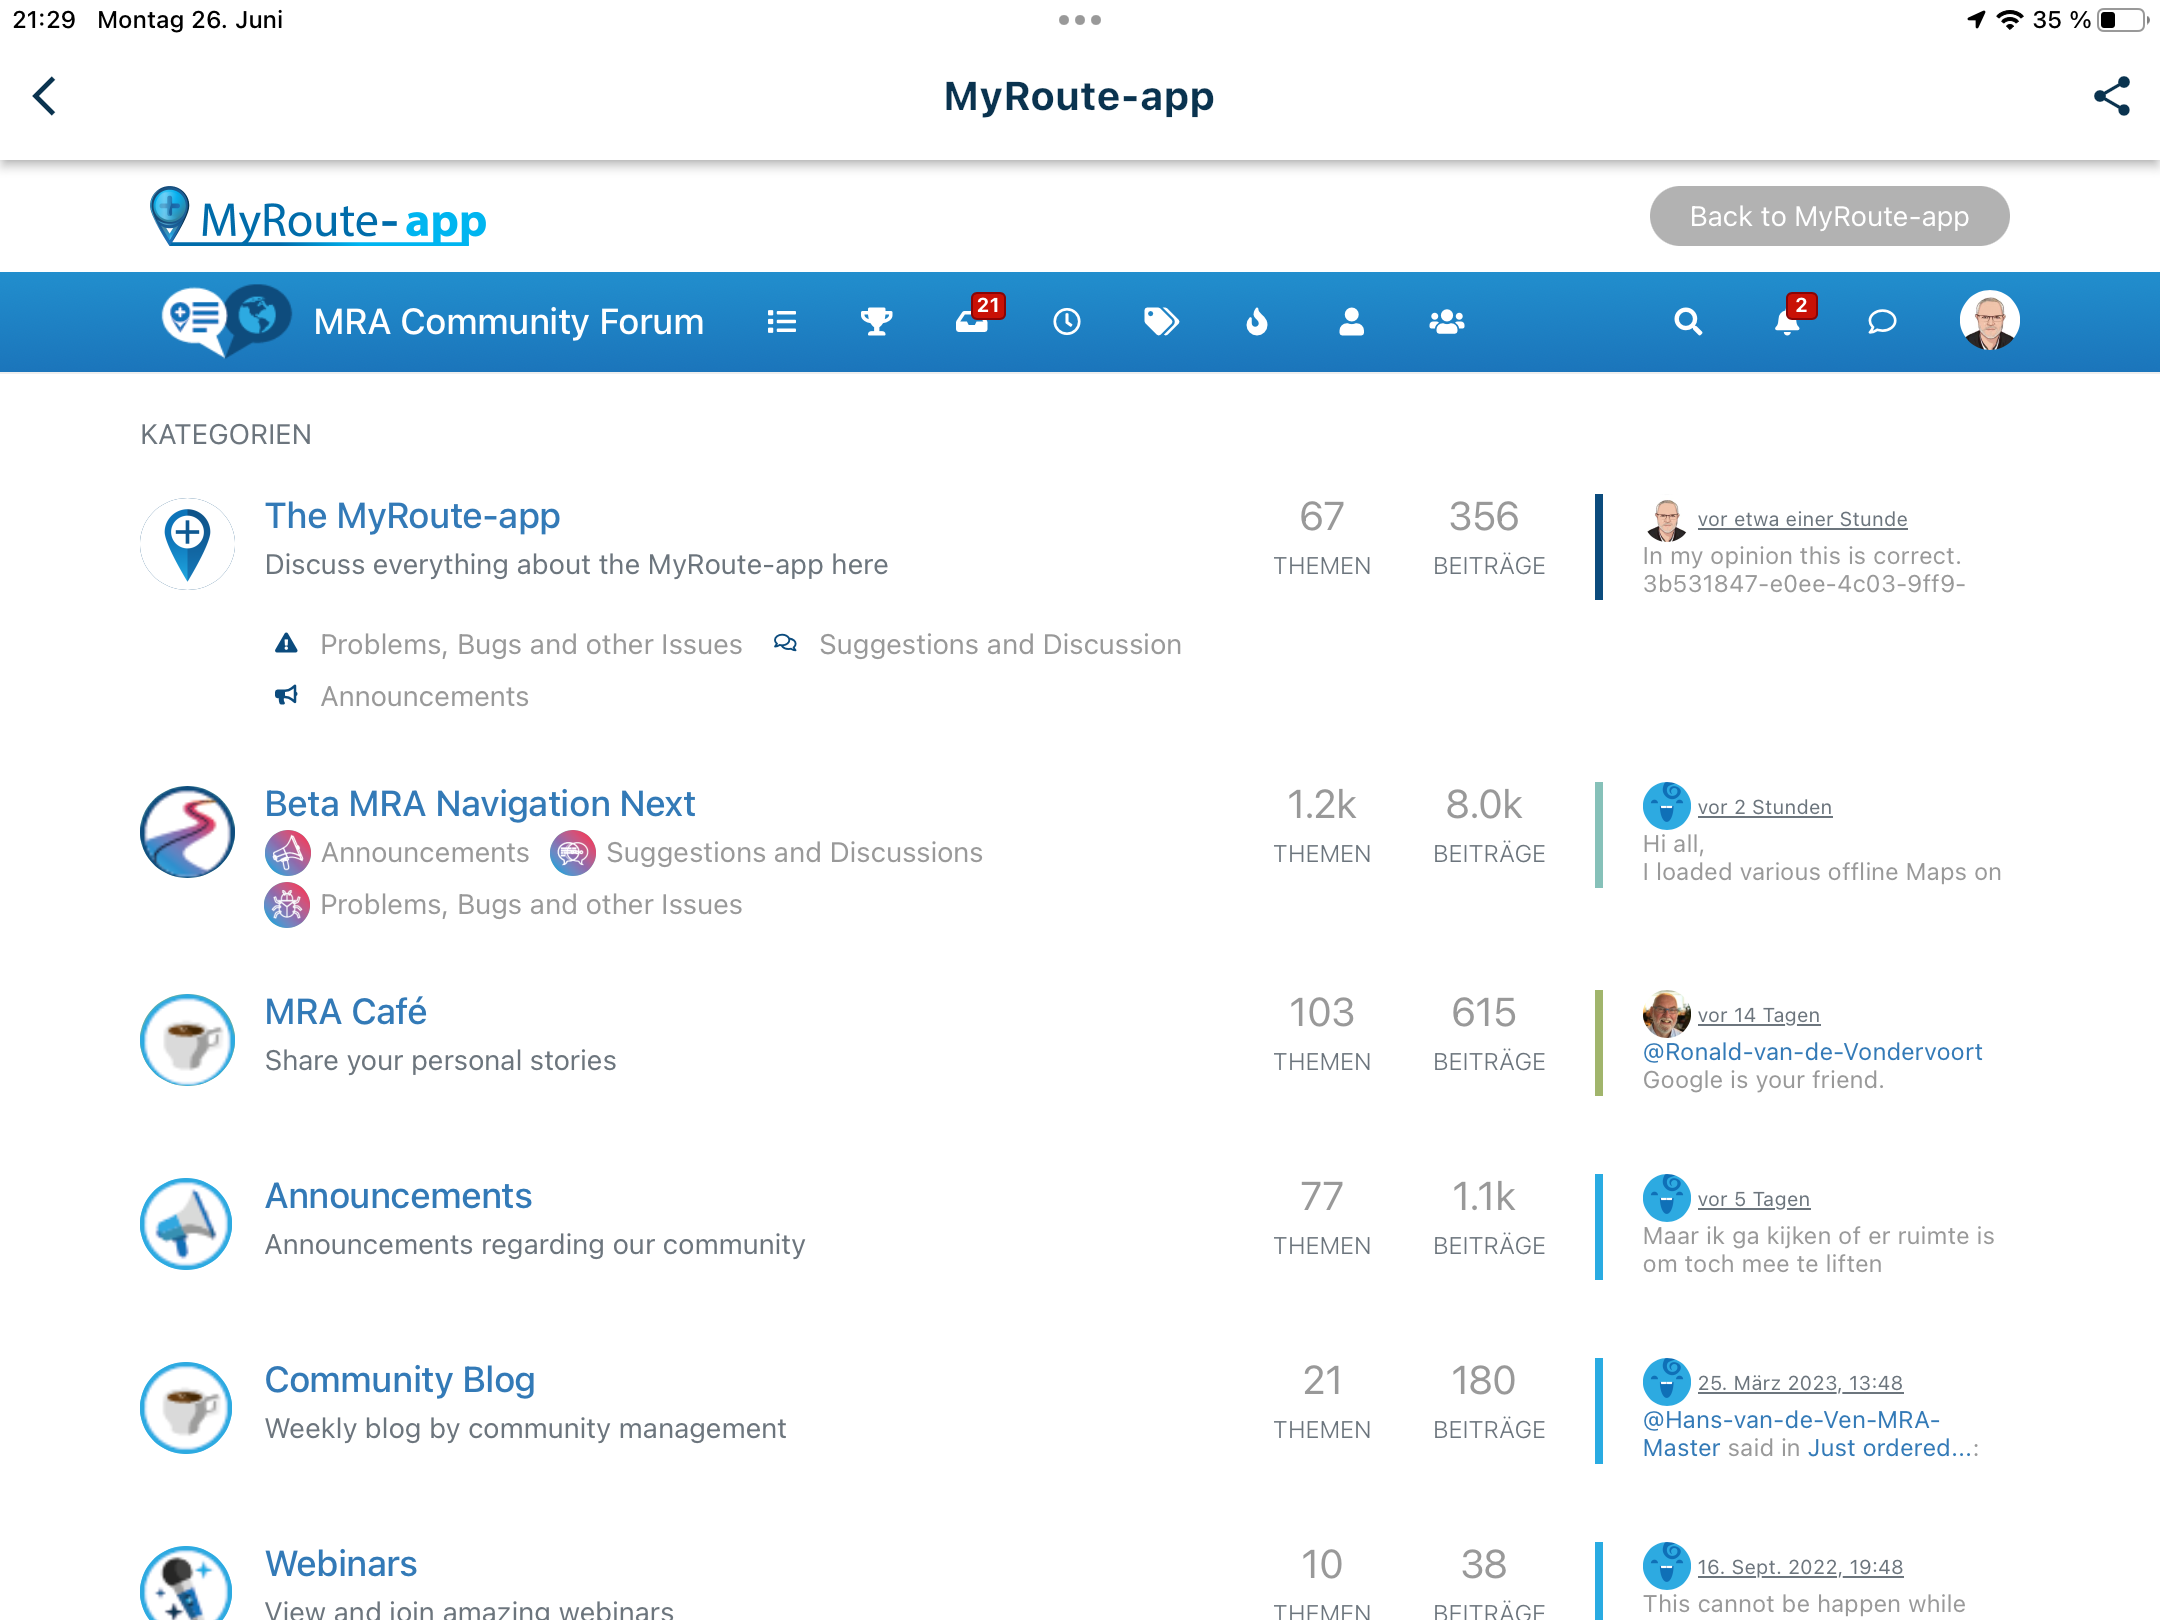Screen dimensions: 2160x1620
Task: Open Suggestions and Discussions under Beta
Action: [x=794, y=853]
